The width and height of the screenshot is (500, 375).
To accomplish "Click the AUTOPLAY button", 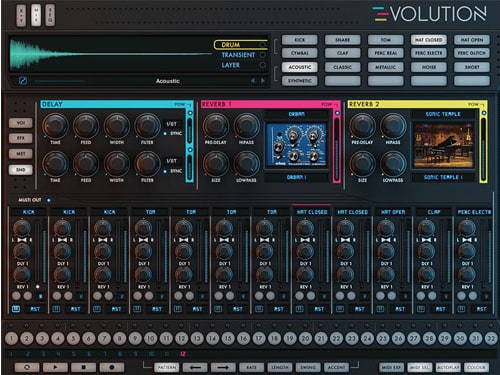I will 448,367.
